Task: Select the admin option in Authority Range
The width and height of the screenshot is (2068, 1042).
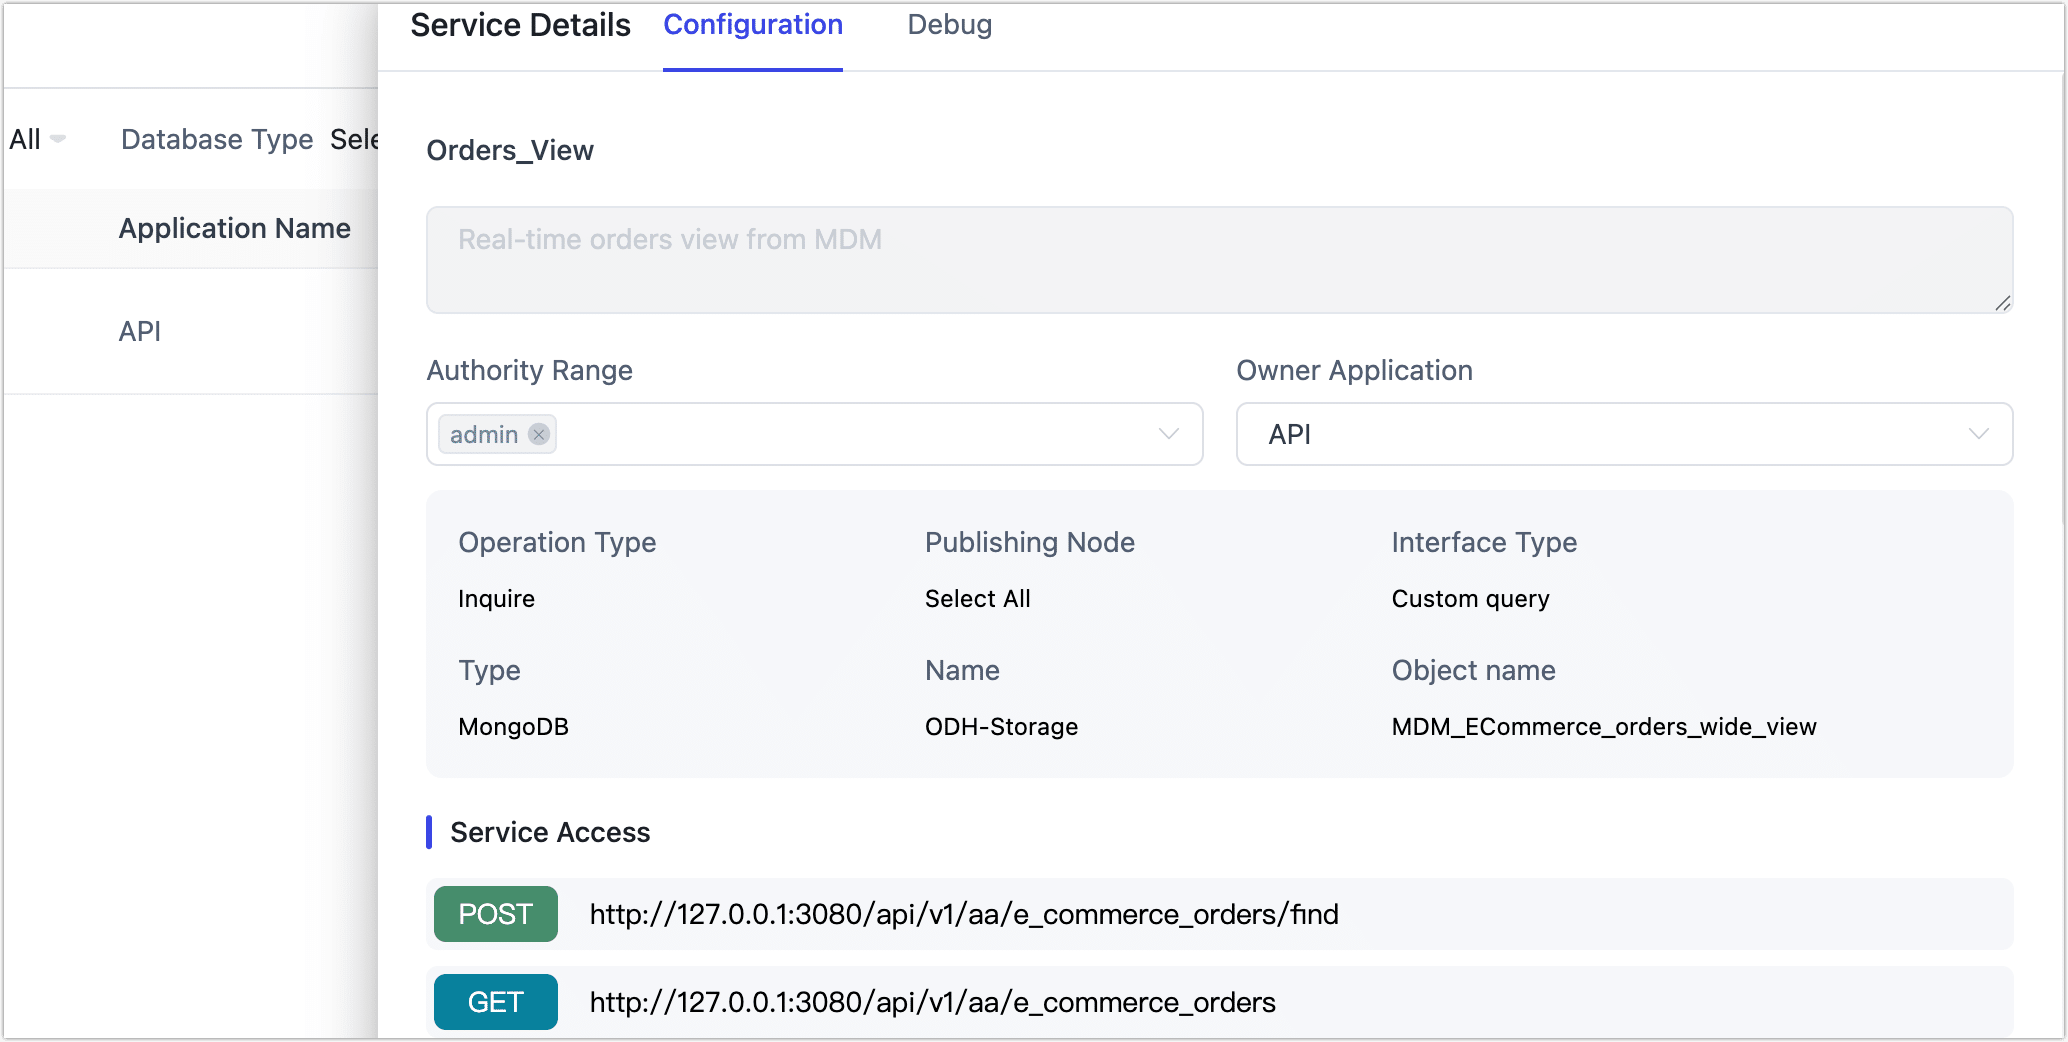Action: pyautogui.click(x=483, y=434)
